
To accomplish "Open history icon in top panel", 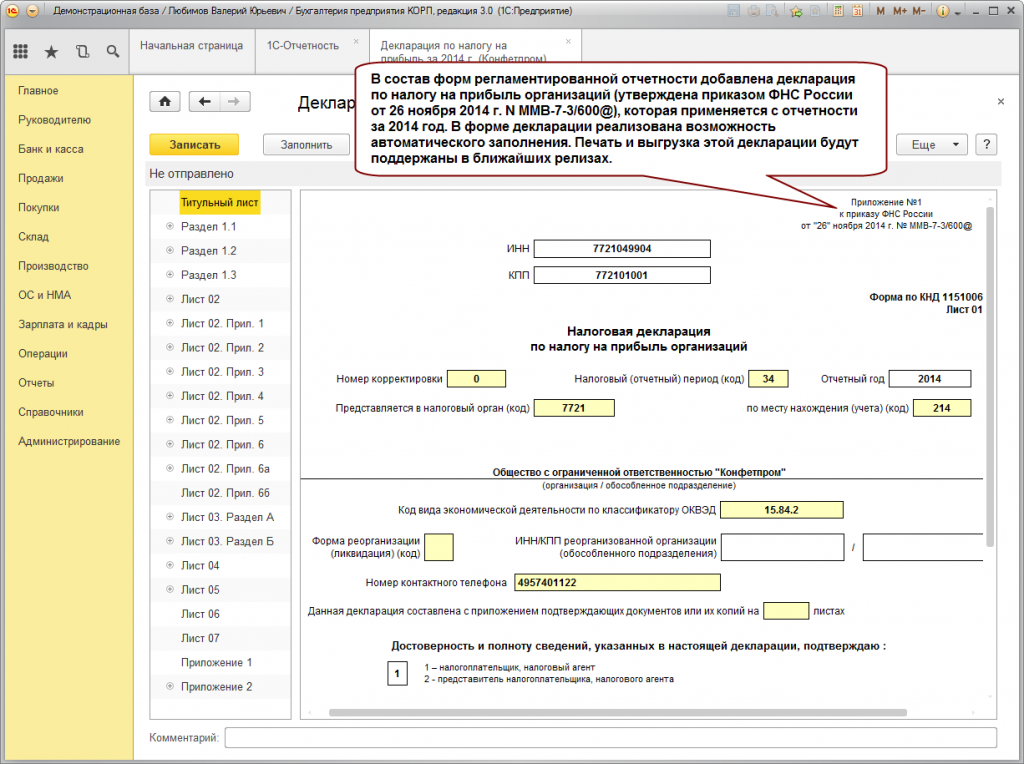I will (x=82, y=52).
